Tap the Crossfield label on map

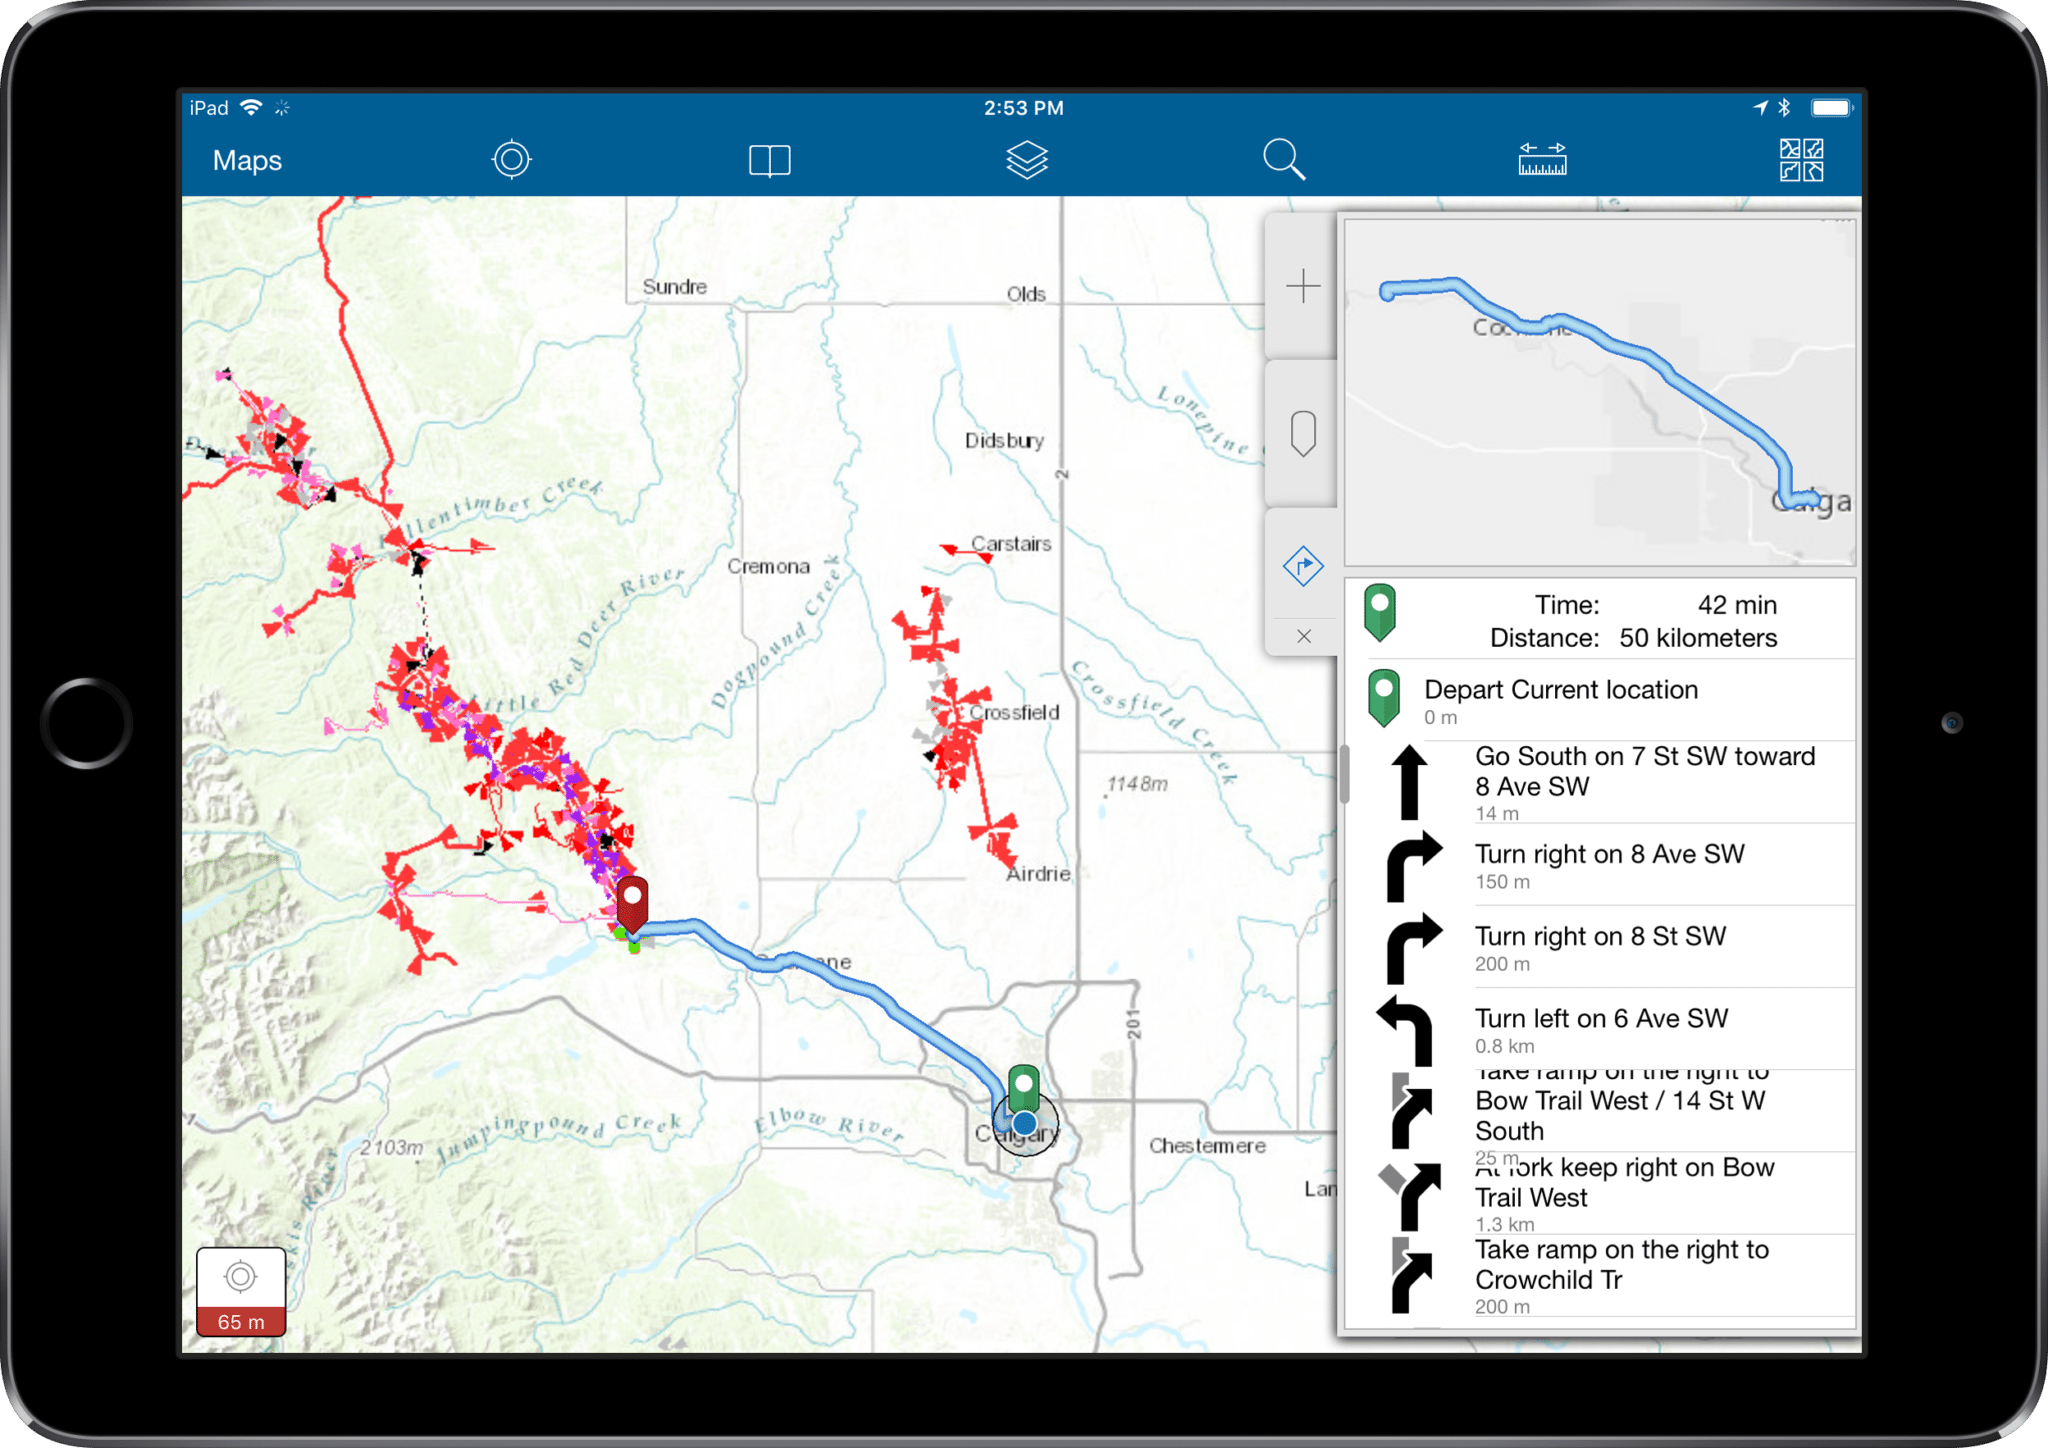1014,712
